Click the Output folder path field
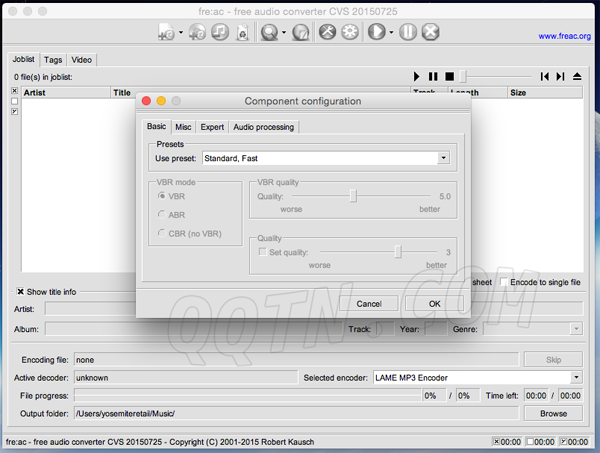 pyautogui.click(x=295, y=413)
